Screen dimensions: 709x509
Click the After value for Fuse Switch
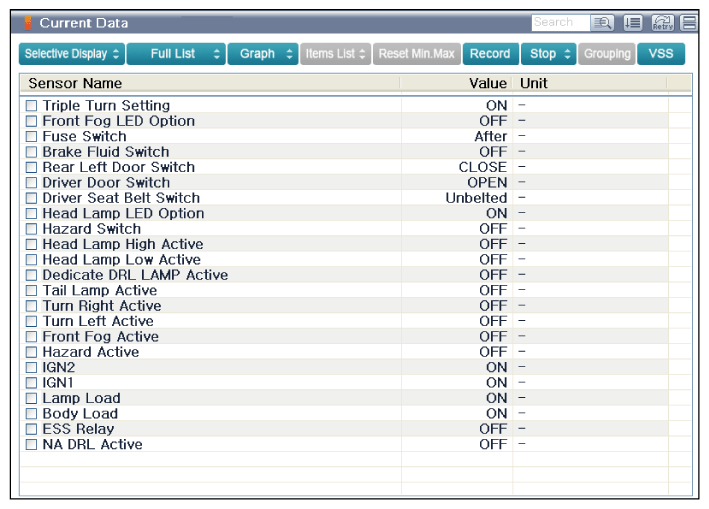point(491,137)
